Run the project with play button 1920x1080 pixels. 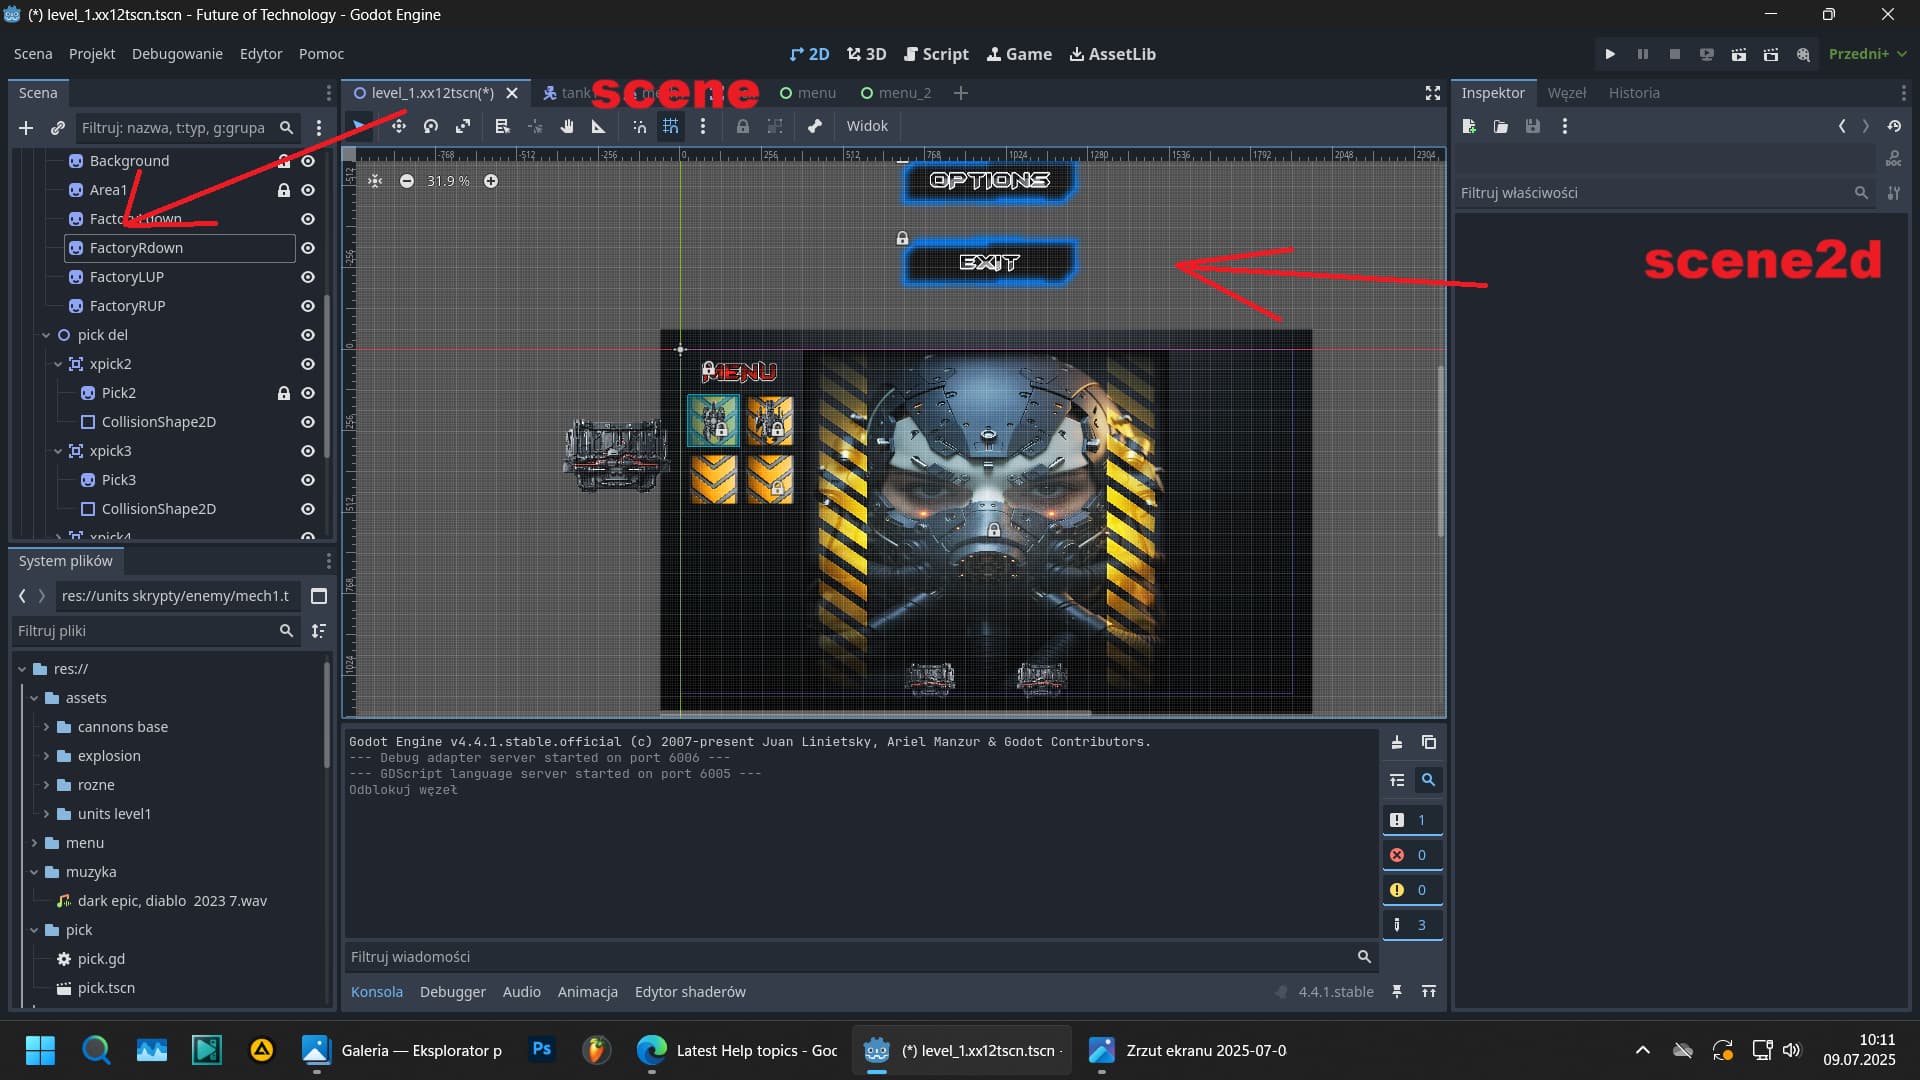point(1610,54)
